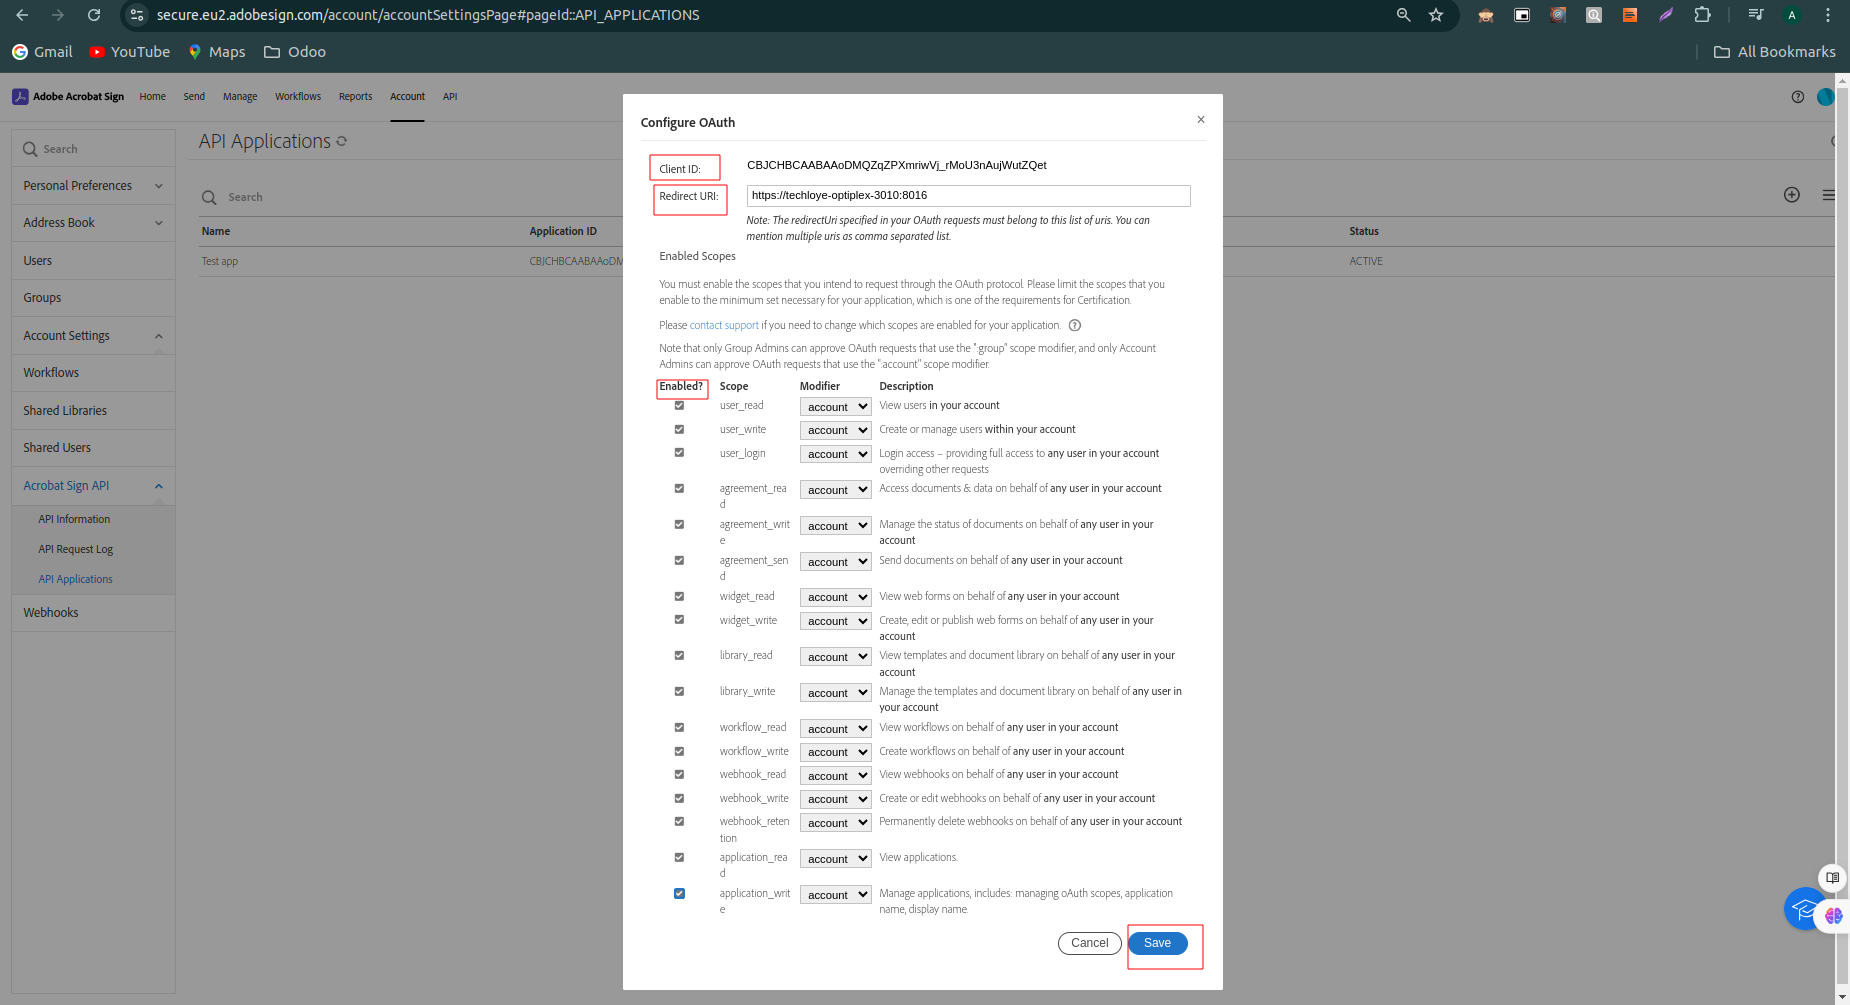1850x1005 pixels.
Task: Click the browser back arrow
Action: (22, 15)
